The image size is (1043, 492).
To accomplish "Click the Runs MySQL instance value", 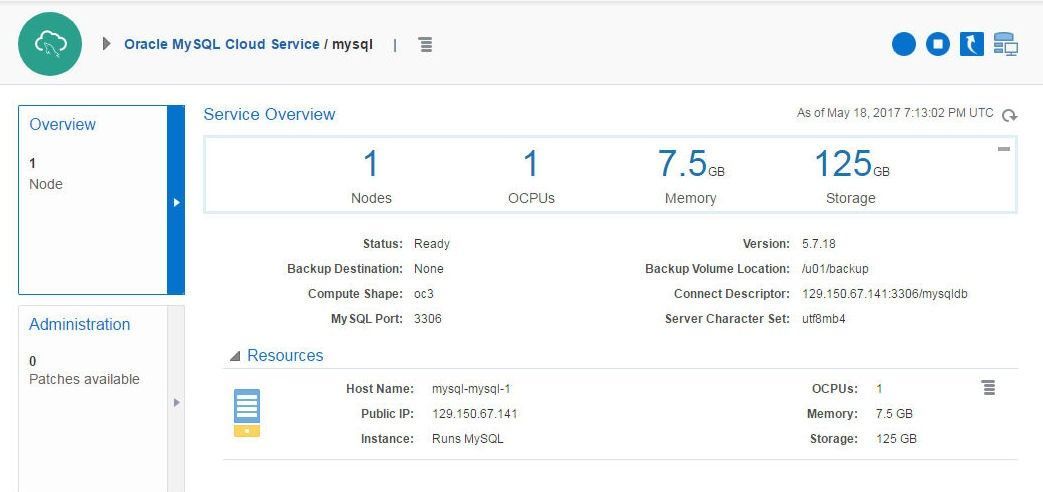I will [x=468, y=439].
